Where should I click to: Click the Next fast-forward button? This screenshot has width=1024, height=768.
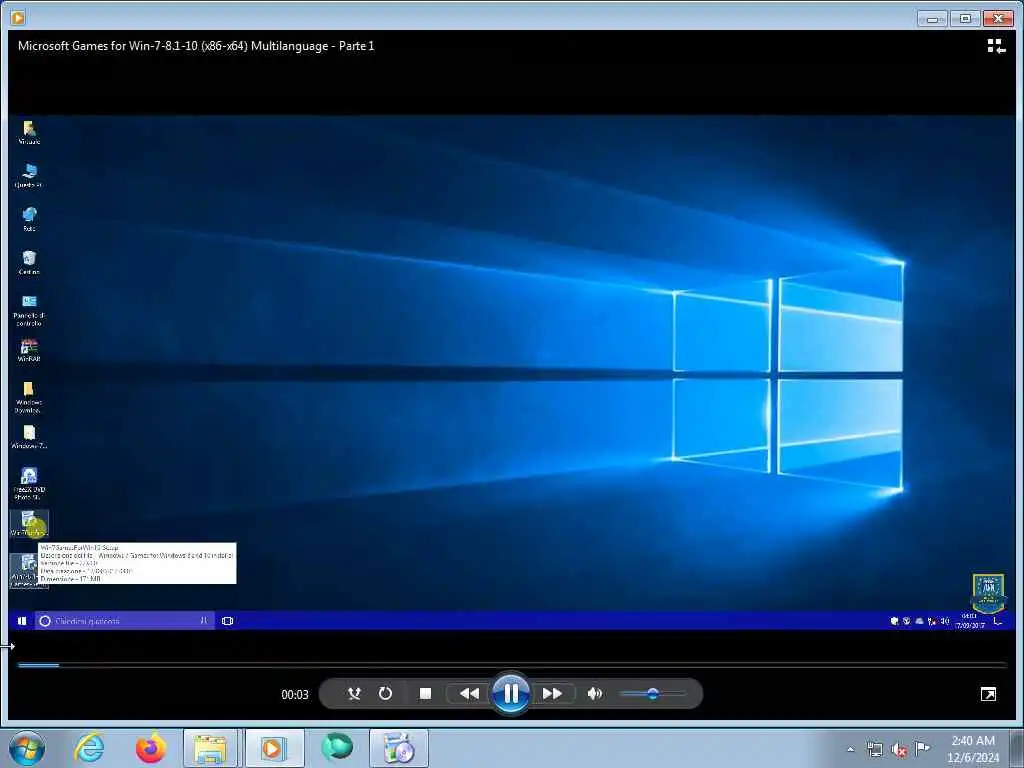click(x=553, y=694)
